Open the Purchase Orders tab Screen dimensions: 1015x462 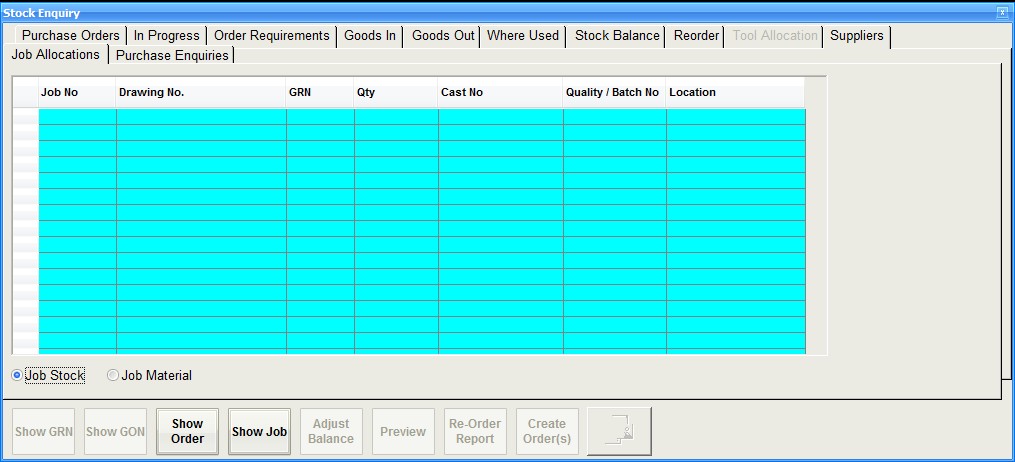tap(70, 36)
